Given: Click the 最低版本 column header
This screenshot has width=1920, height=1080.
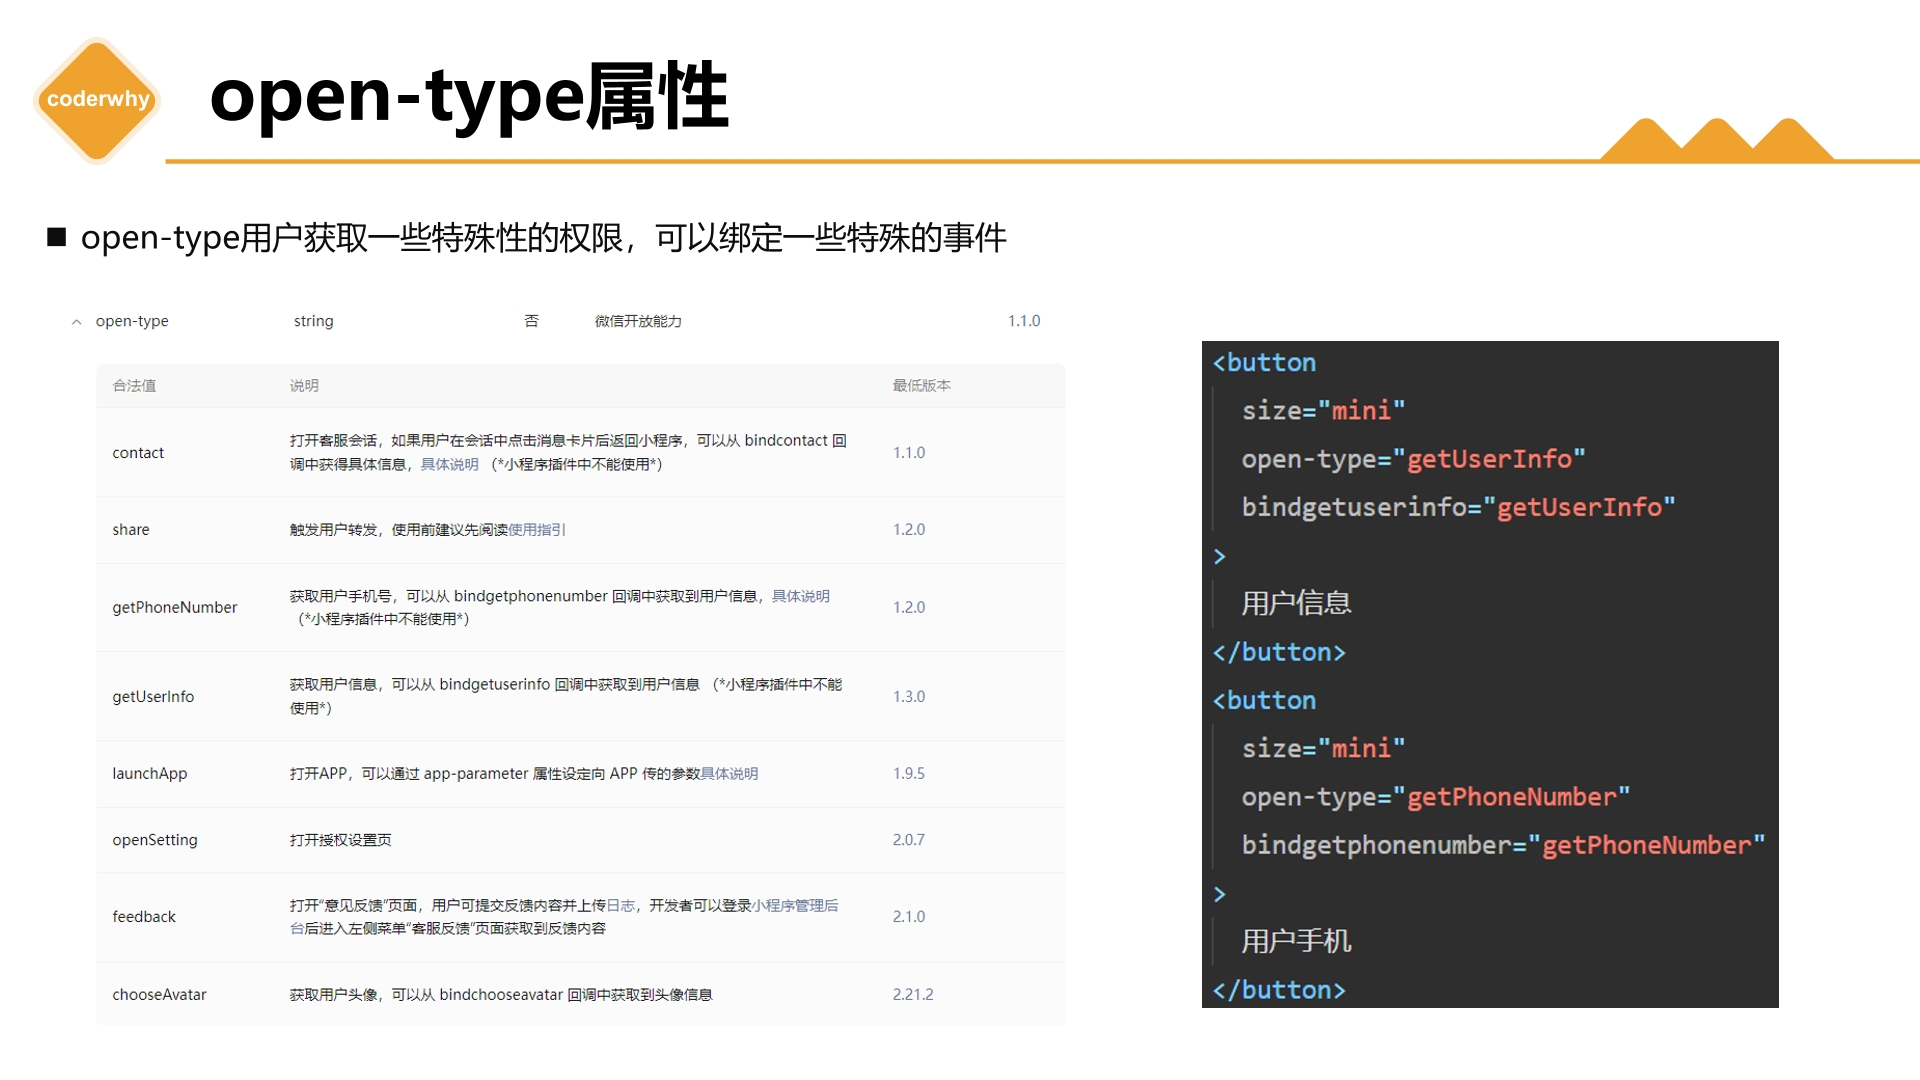Looking at the screenshot, I should coord(921,386).
